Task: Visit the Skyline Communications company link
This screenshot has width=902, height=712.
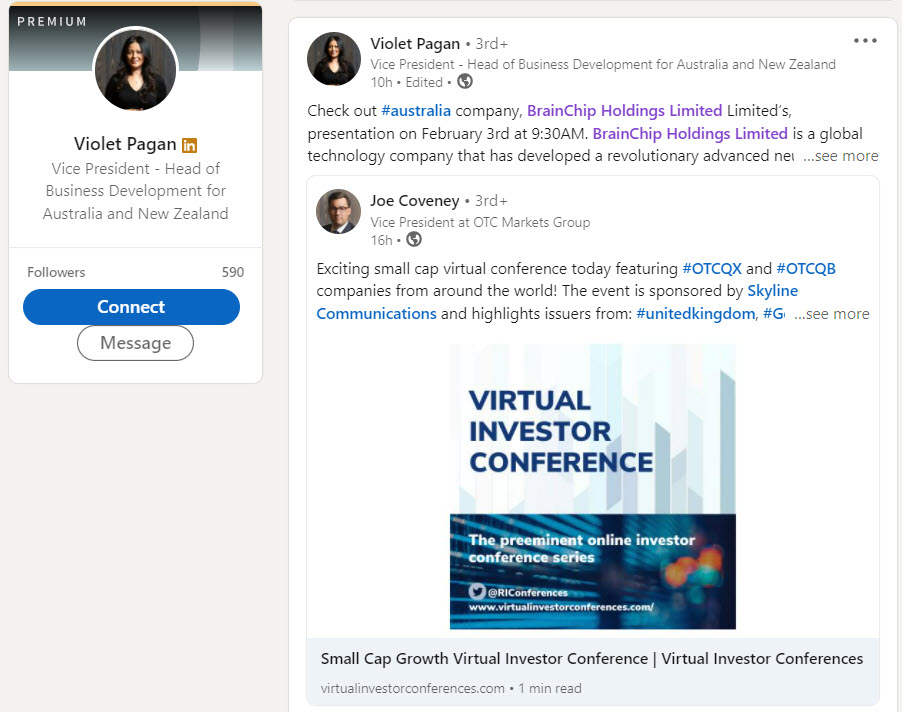Action: (772, 291)
